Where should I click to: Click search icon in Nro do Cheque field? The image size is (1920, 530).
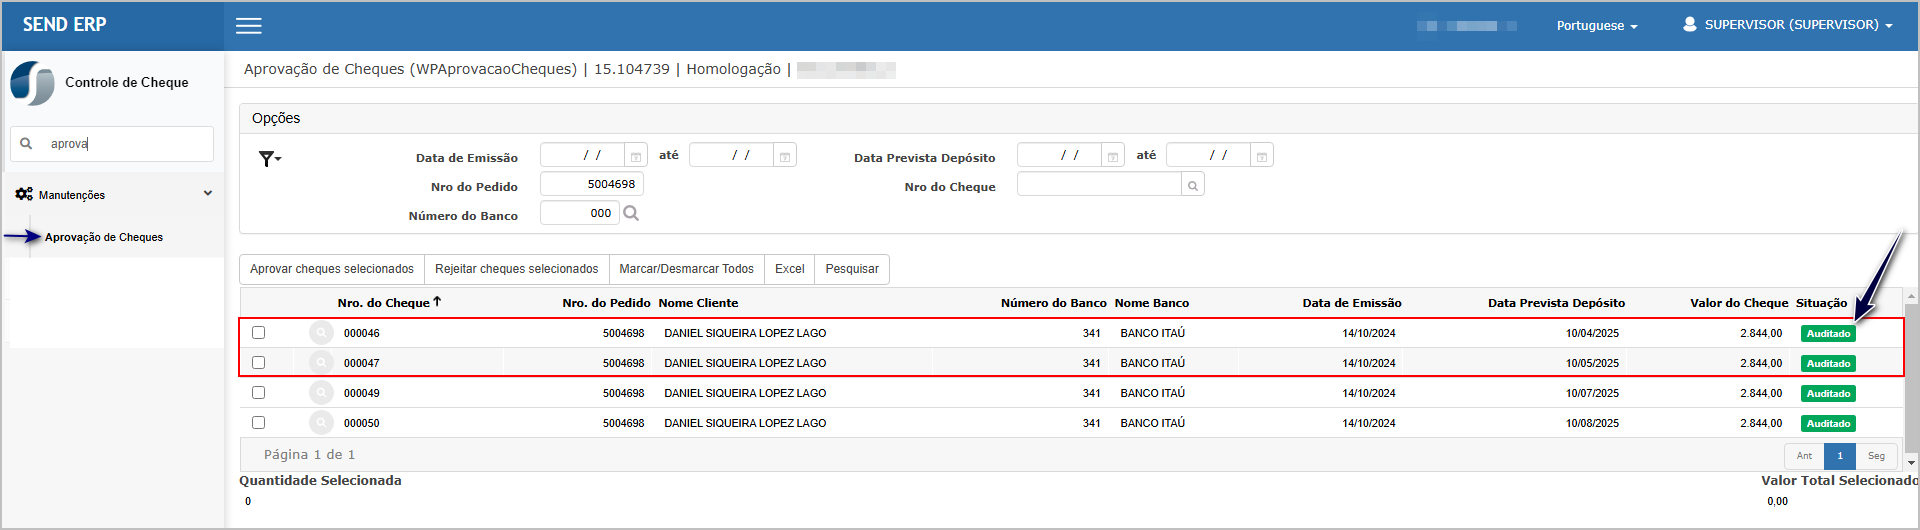coord(1192,185)
